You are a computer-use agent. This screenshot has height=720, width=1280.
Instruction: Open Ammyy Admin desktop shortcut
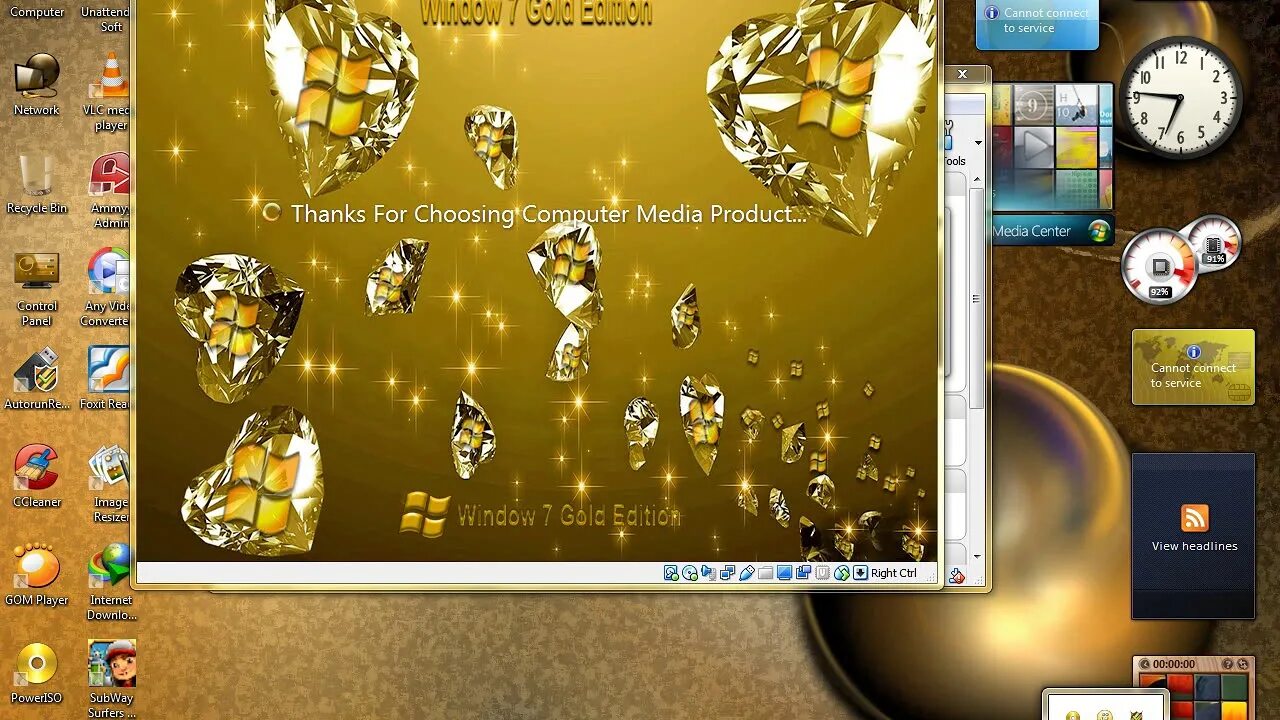[110, 191]
